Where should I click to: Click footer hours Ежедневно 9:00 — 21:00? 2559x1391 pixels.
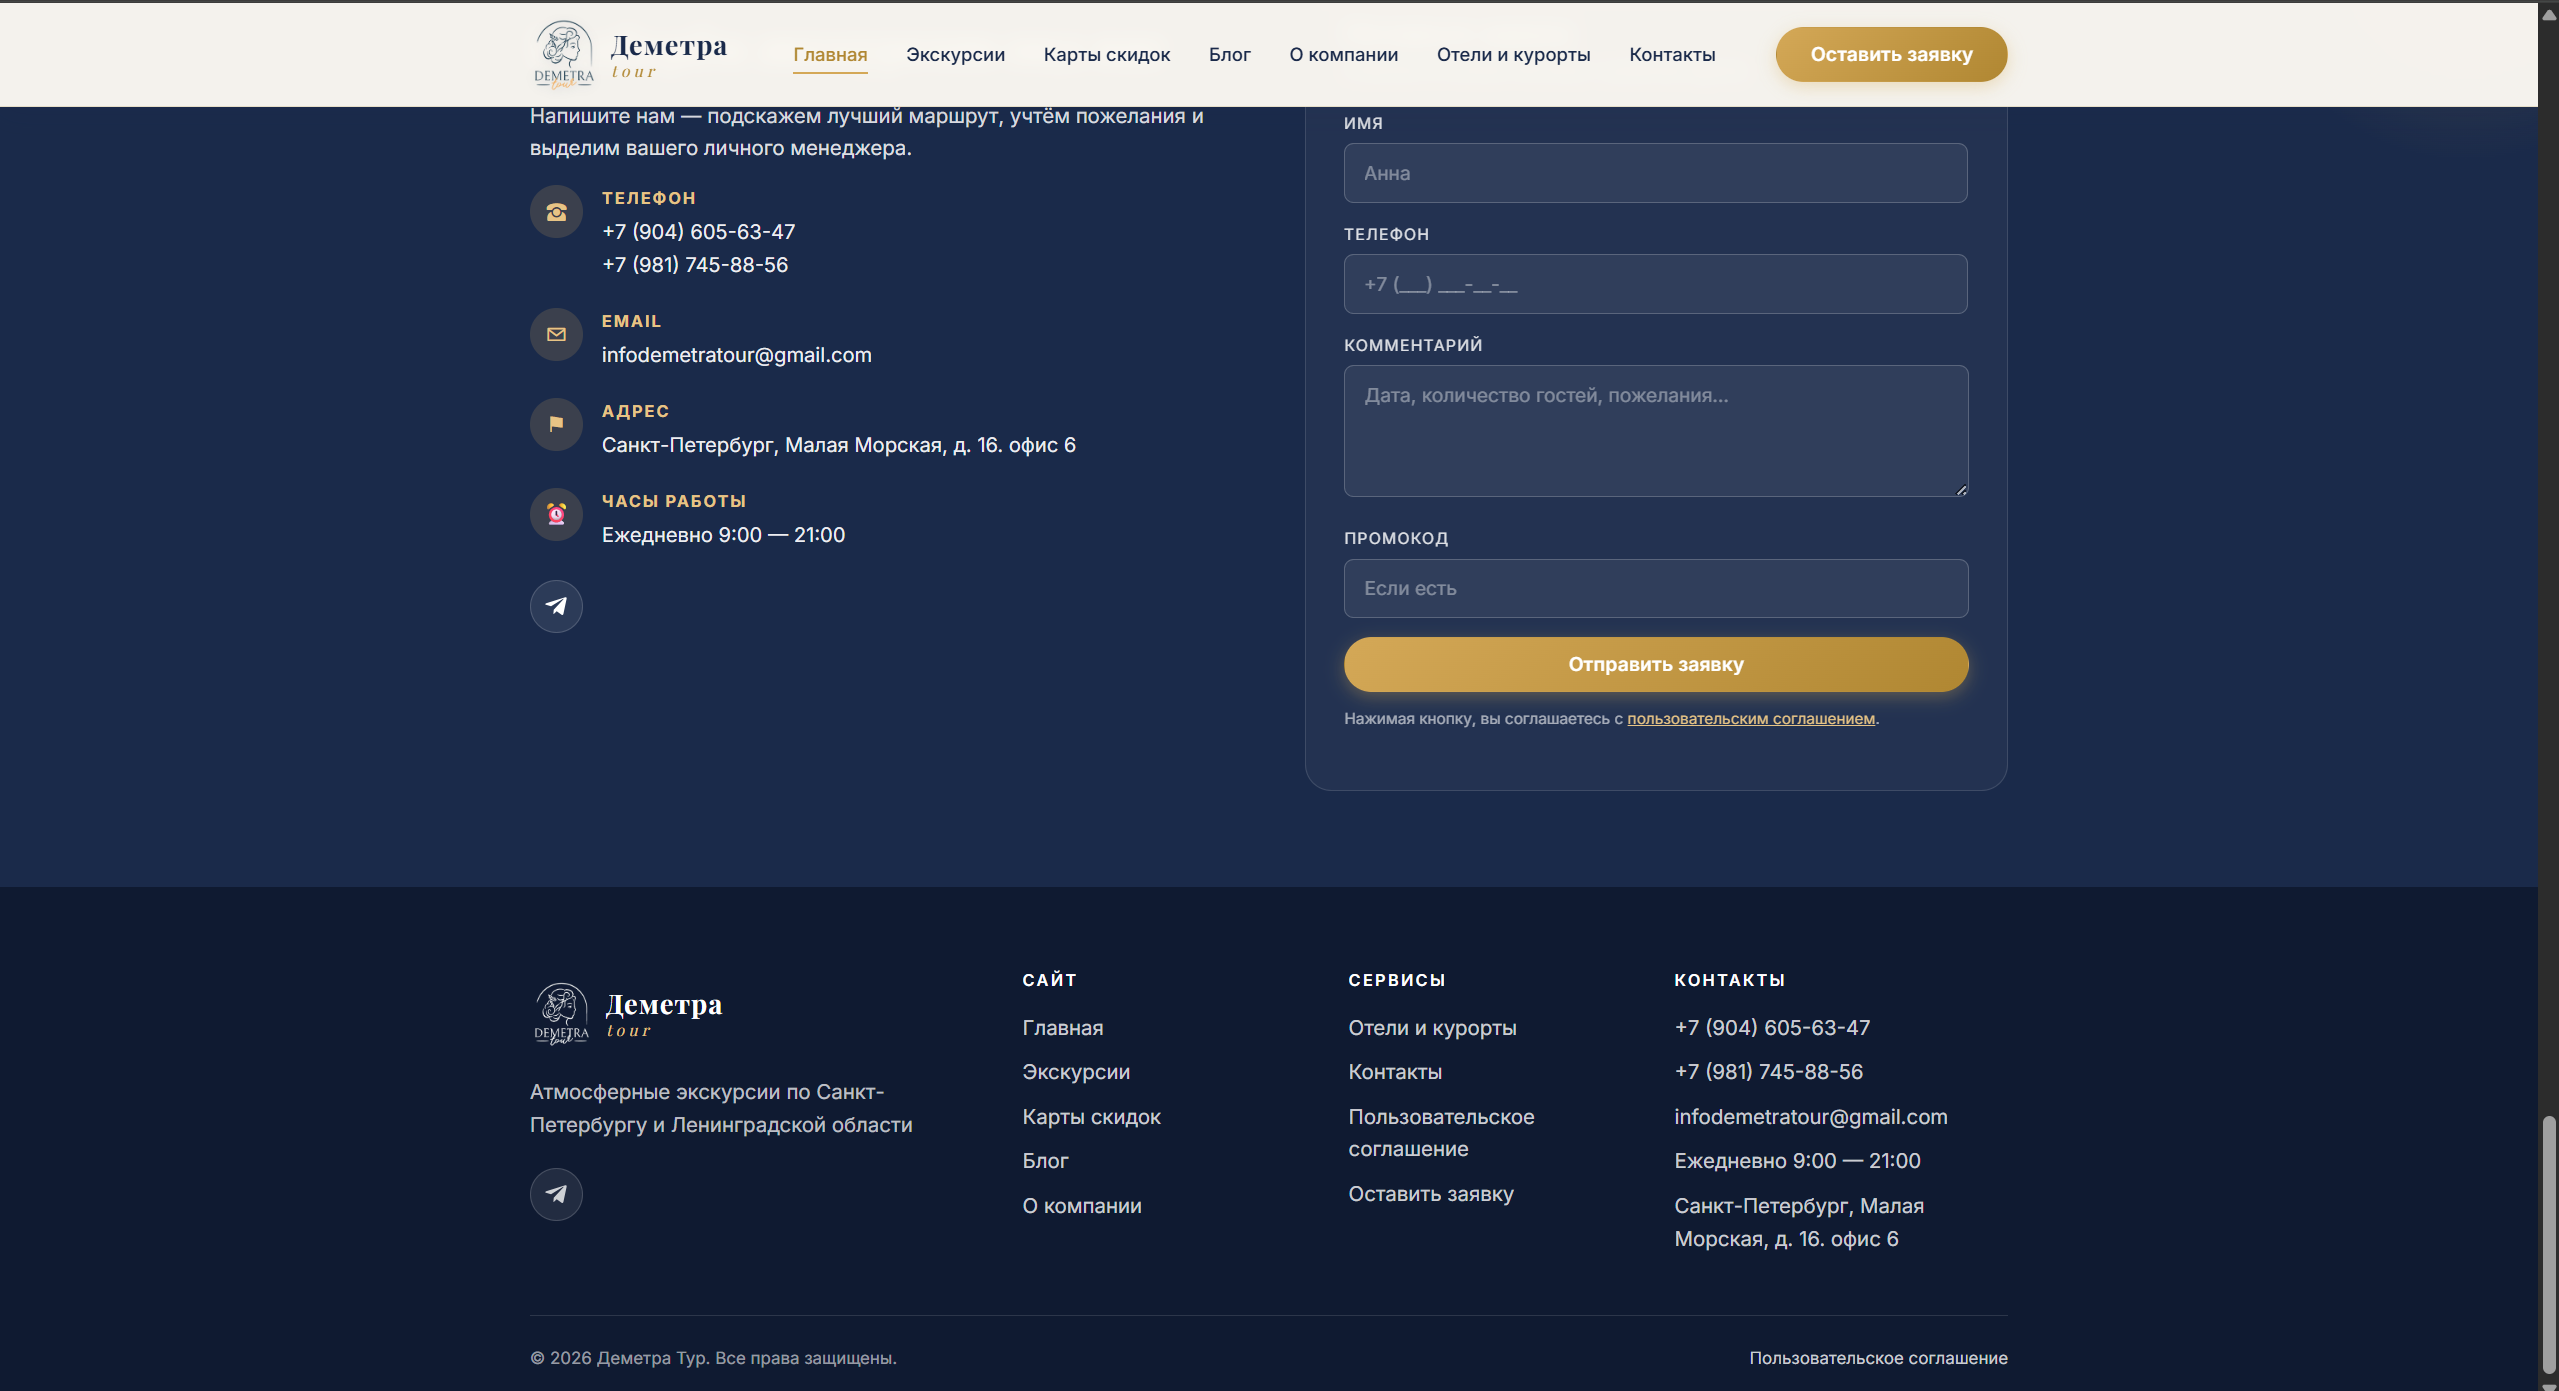[x=1797, y=1161]
